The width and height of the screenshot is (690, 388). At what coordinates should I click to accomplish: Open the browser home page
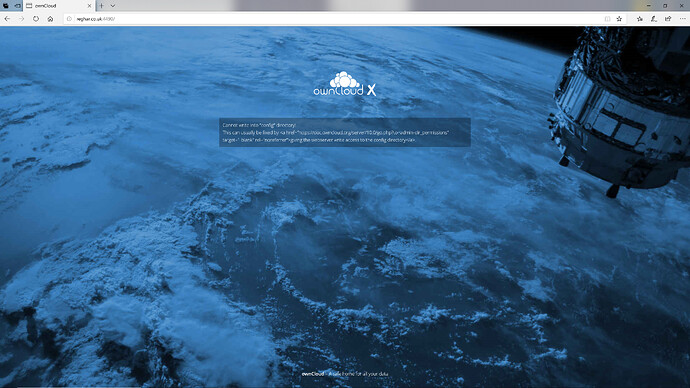point(50,19)
